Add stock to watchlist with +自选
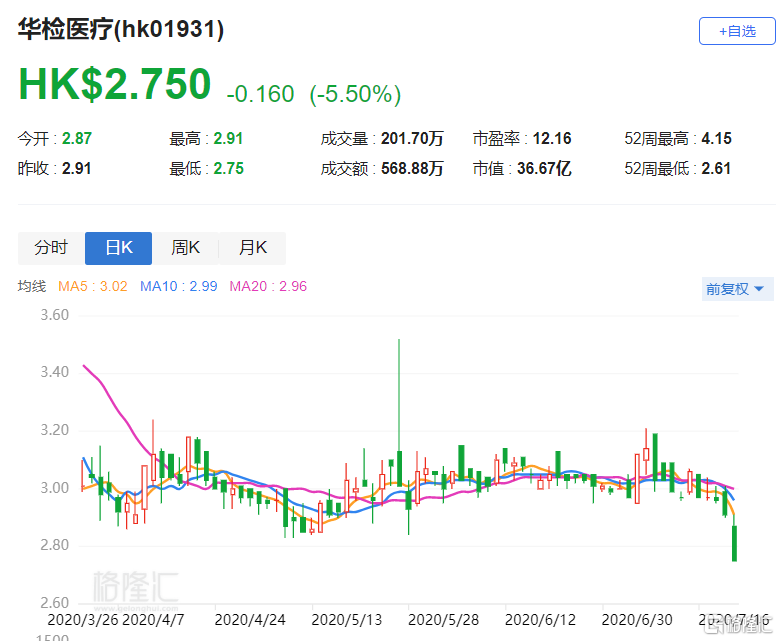 coord(736,31)
